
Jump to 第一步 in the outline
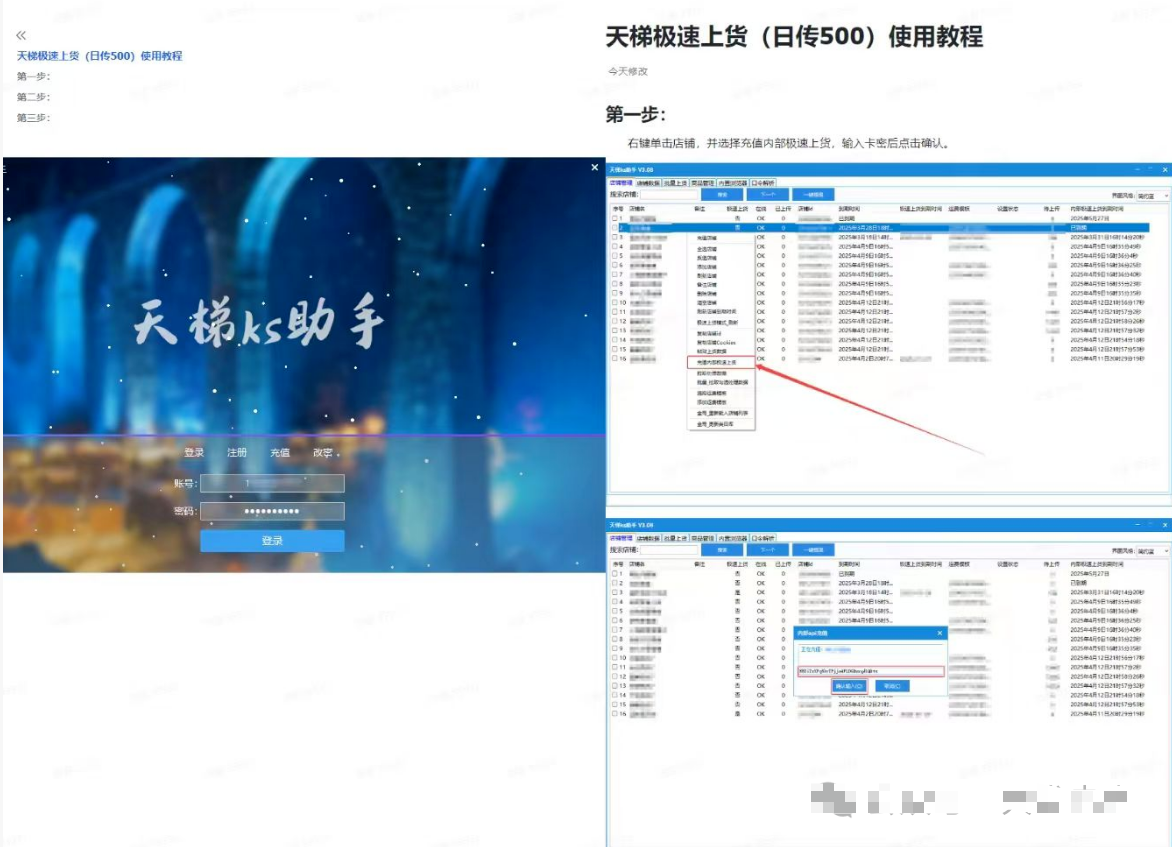33,77
